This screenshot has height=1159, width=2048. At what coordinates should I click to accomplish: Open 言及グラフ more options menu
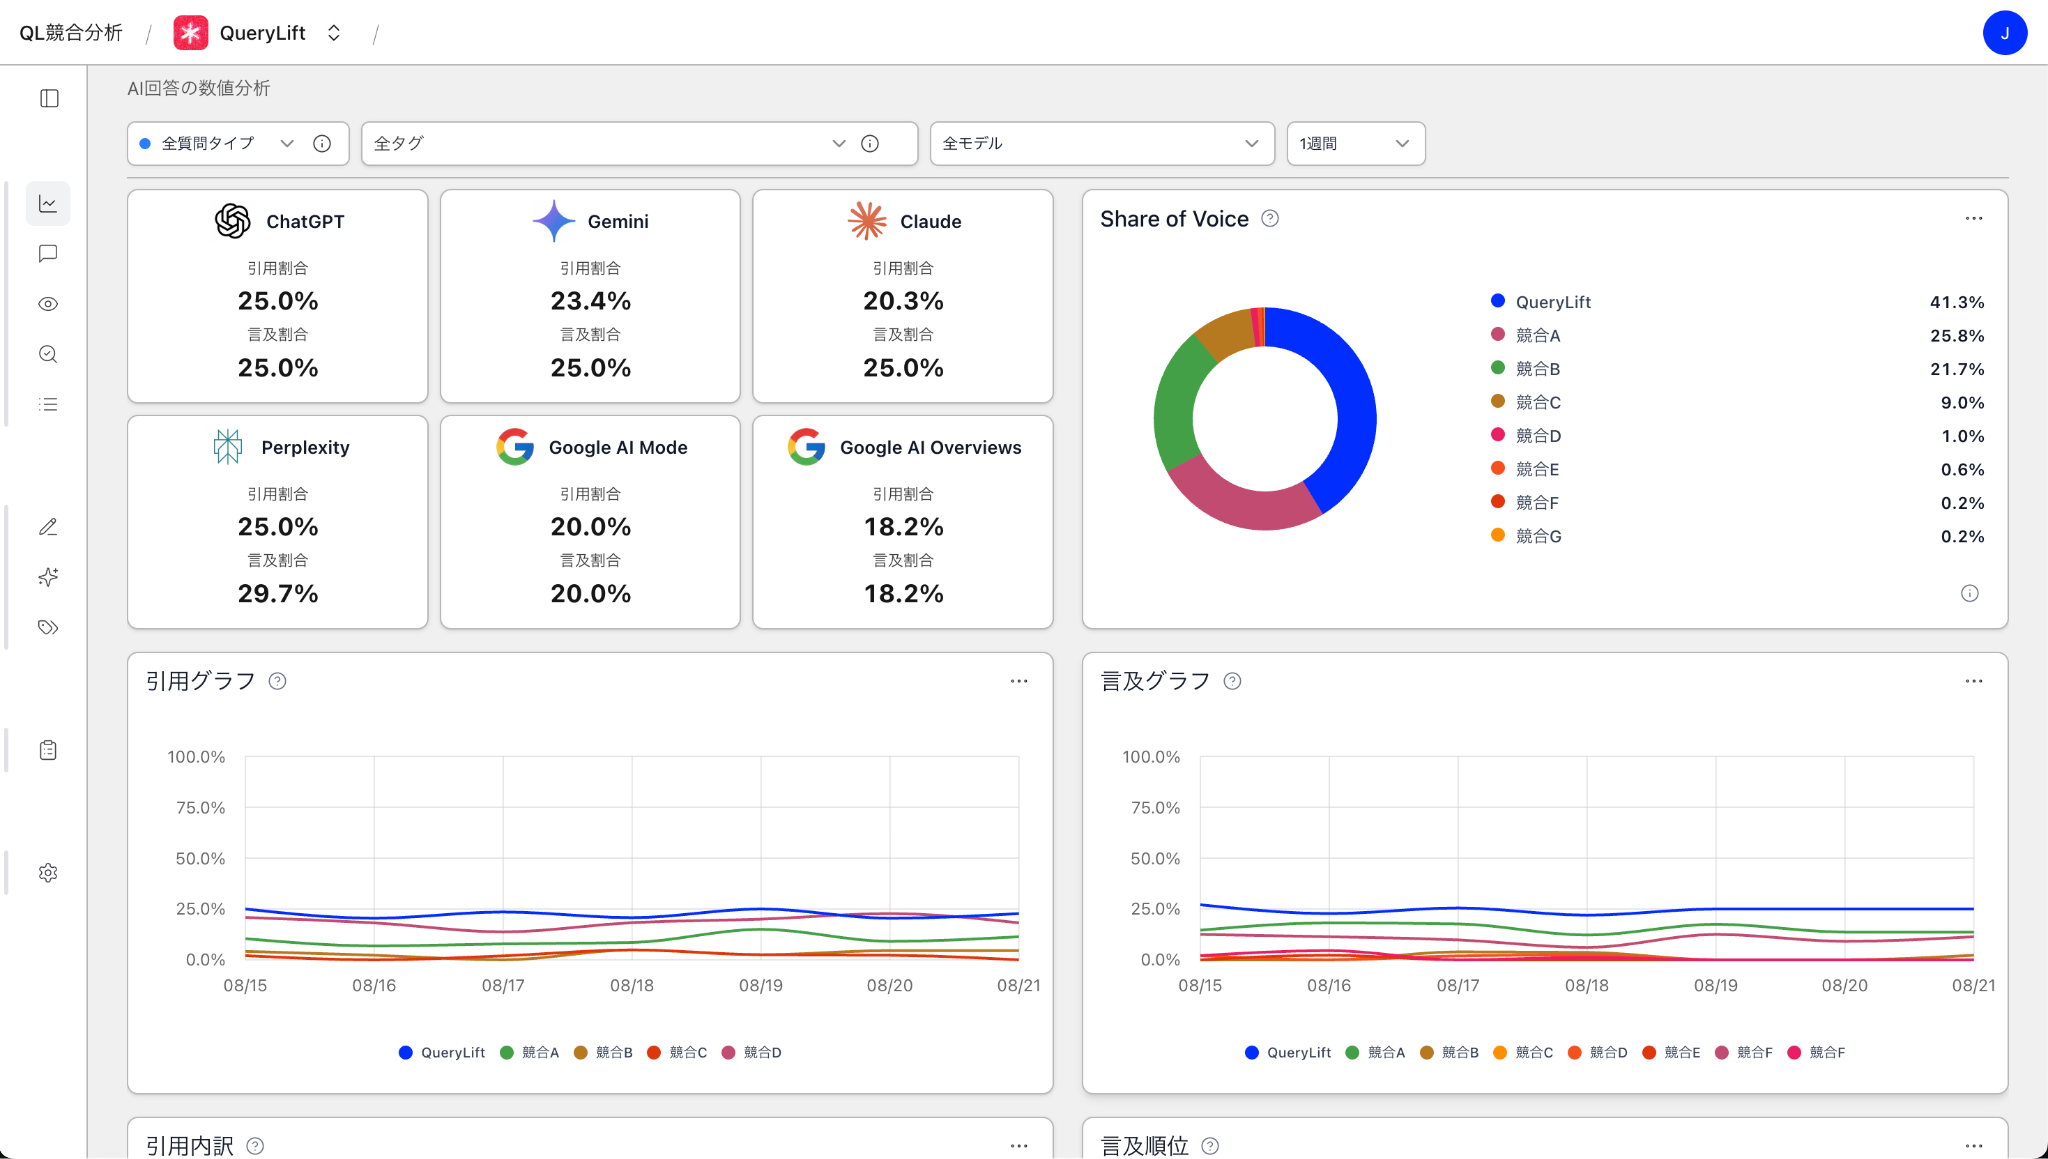tap(1974, 681)
